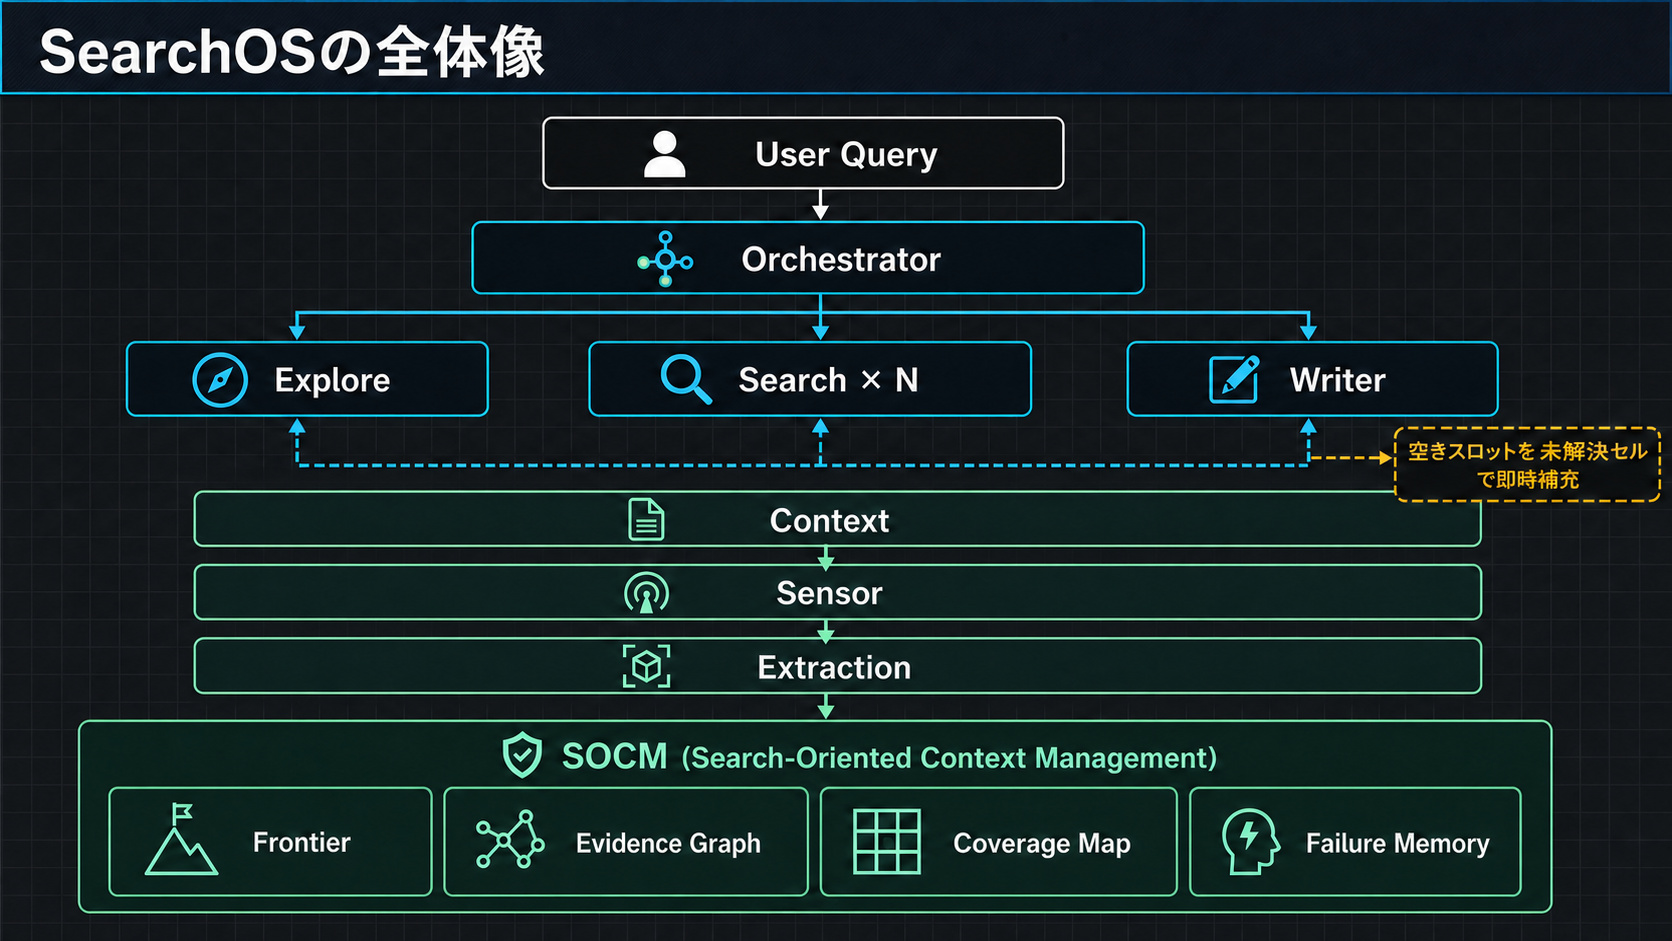Click the document icon in the Context bar
1672x941 pixels.
click(x=646, y=520)
